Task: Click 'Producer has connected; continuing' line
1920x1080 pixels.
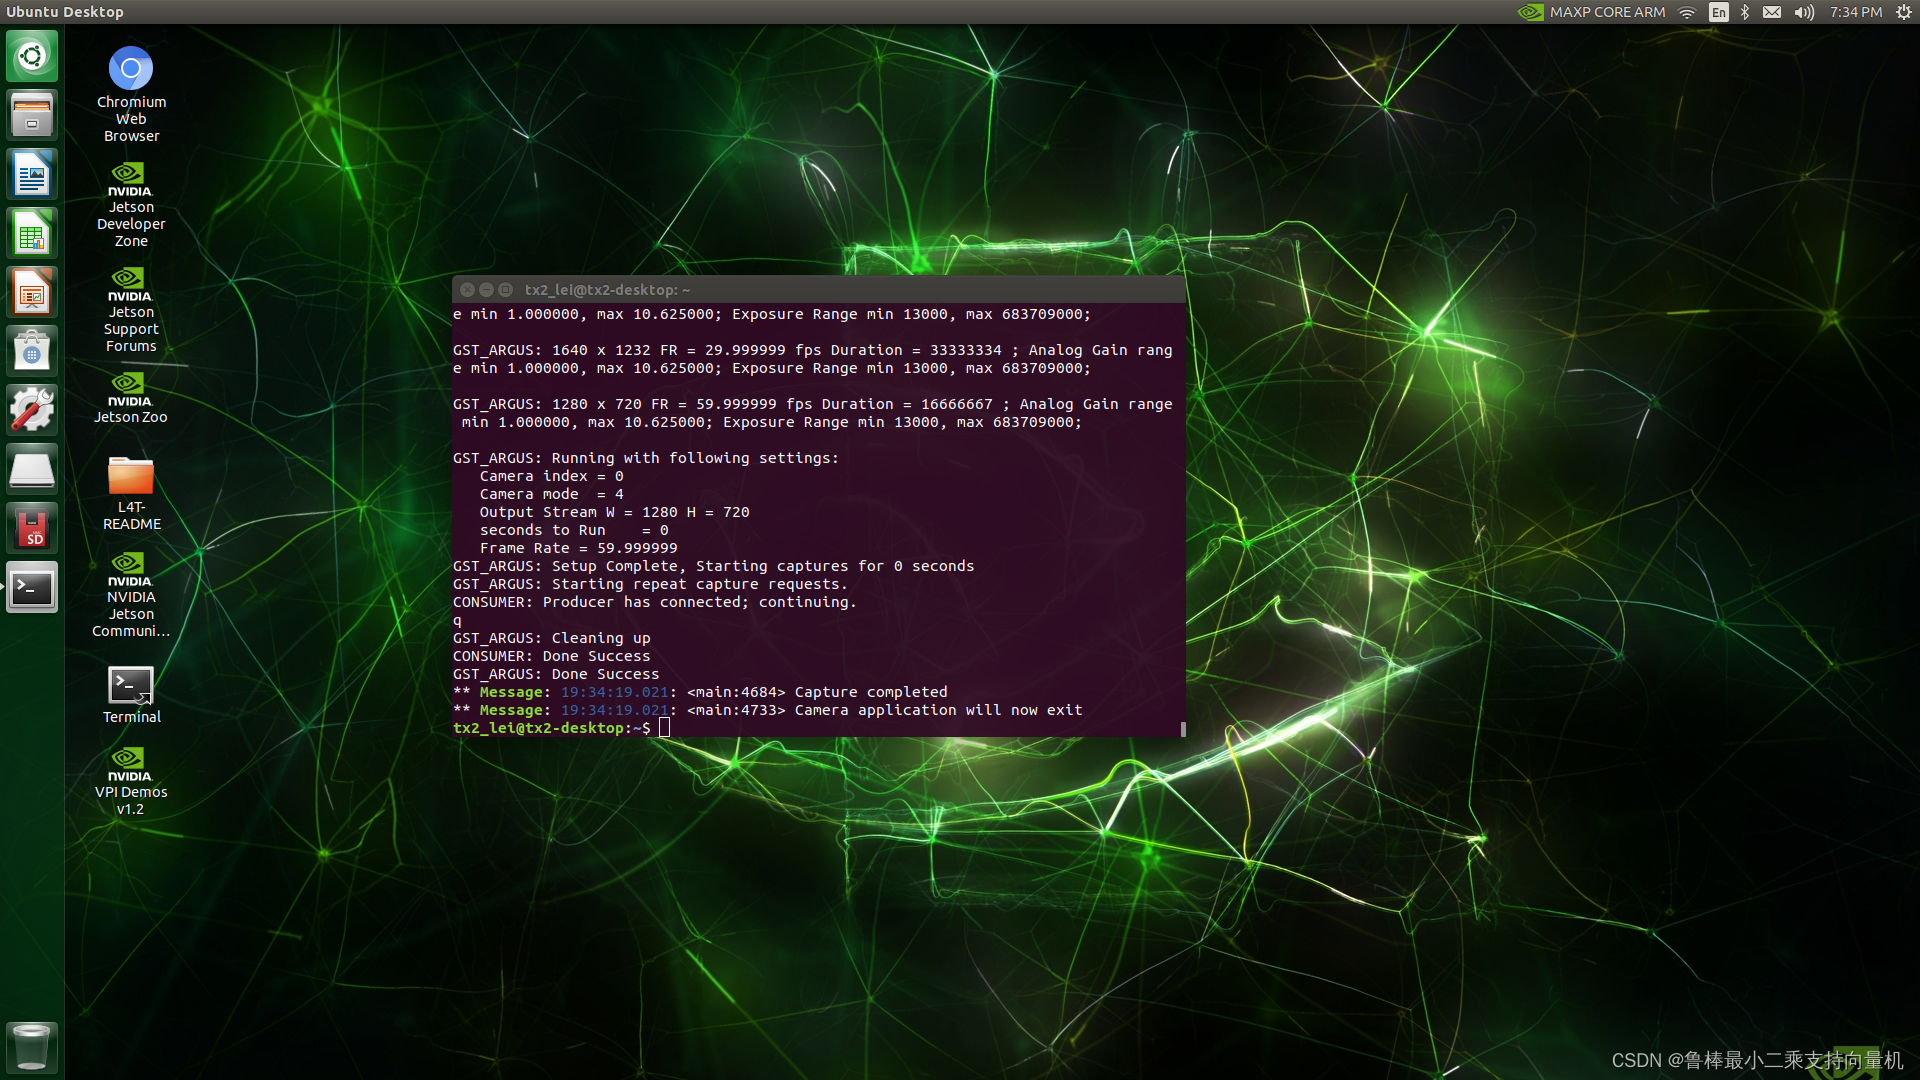Action: click(655, 602)
